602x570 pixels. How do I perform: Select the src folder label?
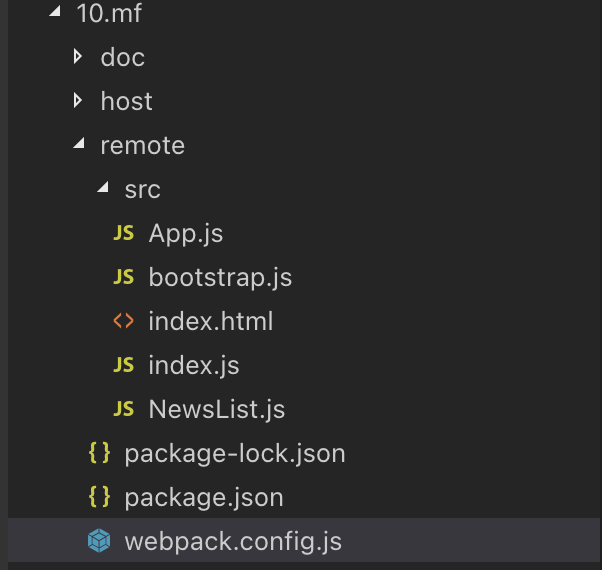(x=142, y=190)
